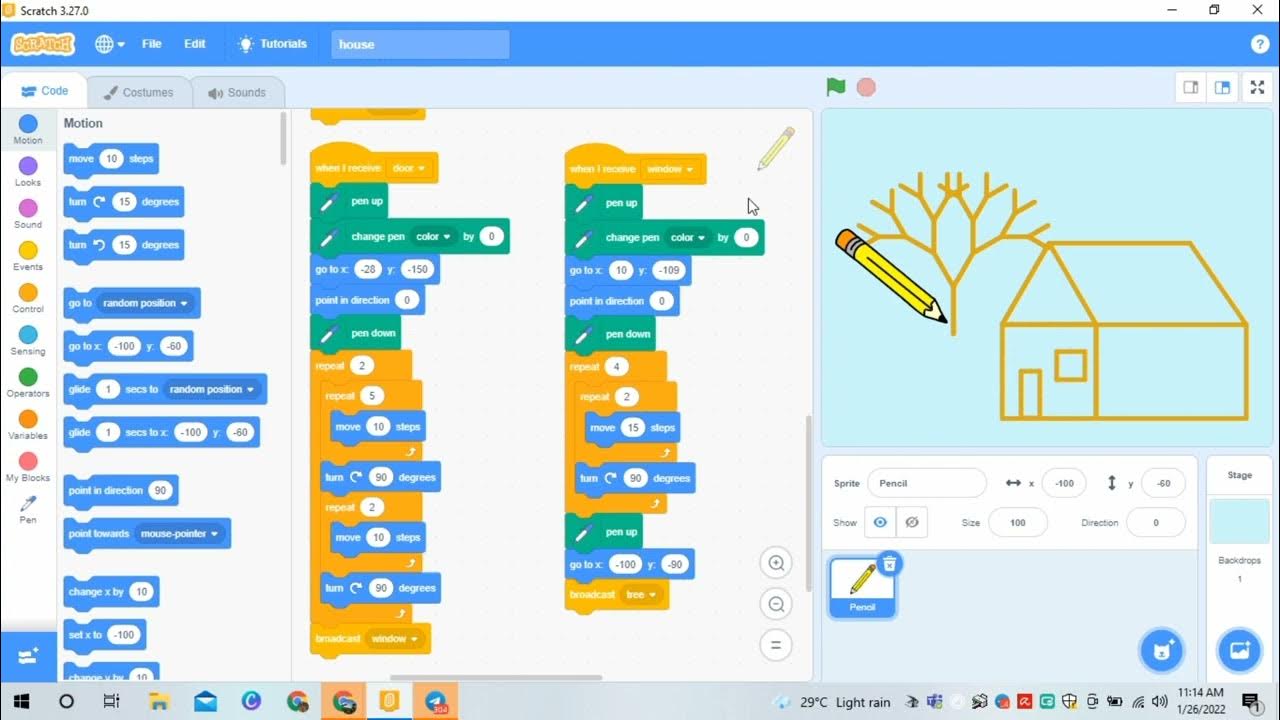Open Telegram from the taskbar
Viewport: 1280px width, 720px height.
435,701
